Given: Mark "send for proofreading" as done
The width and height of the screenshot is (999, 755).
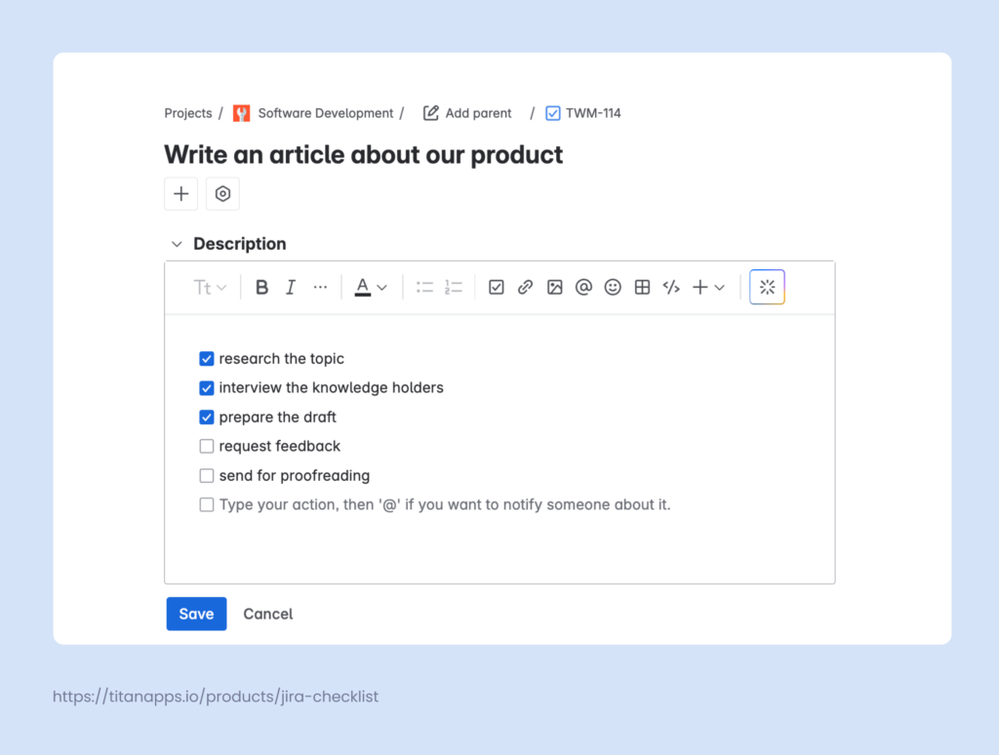Looking at the screenshot, I should coord(206,475).
